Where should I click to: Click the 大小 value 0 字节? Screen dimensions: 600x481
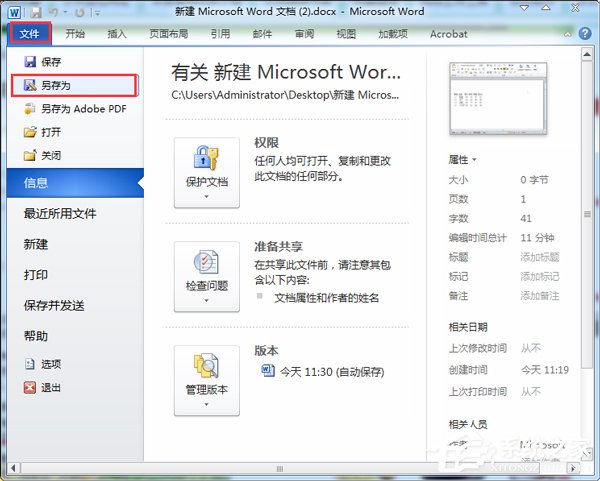coord(534,179)
